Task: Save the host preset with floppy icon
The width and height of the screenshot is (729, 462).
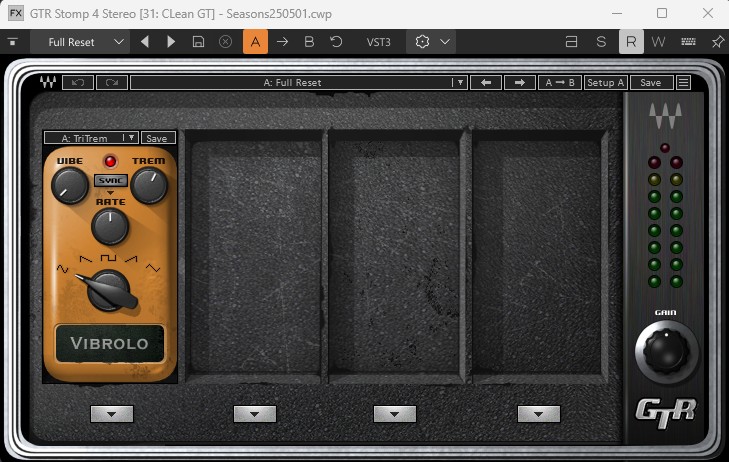Action: (x=199, y=42)
